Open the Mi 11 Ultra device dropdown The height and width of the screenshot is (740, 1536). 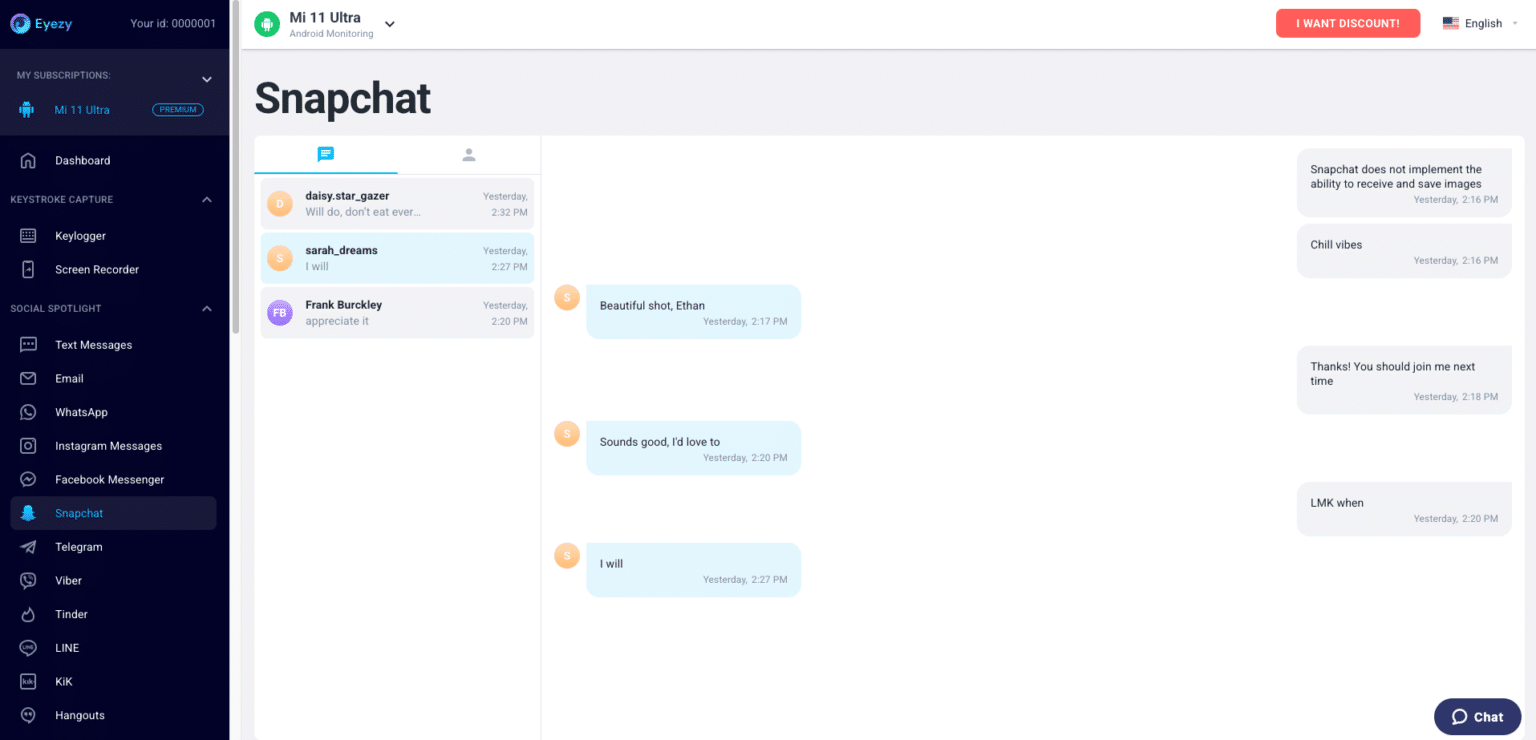[390, 24]
